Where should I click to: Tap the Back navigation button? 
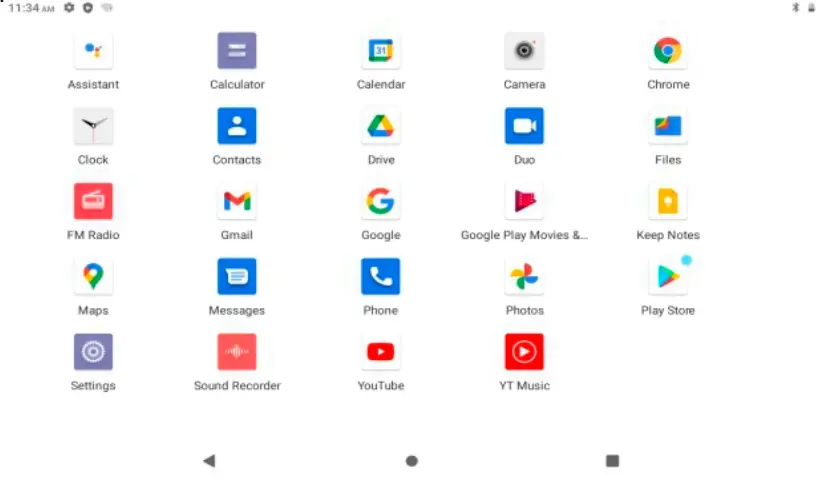[209, 461]
